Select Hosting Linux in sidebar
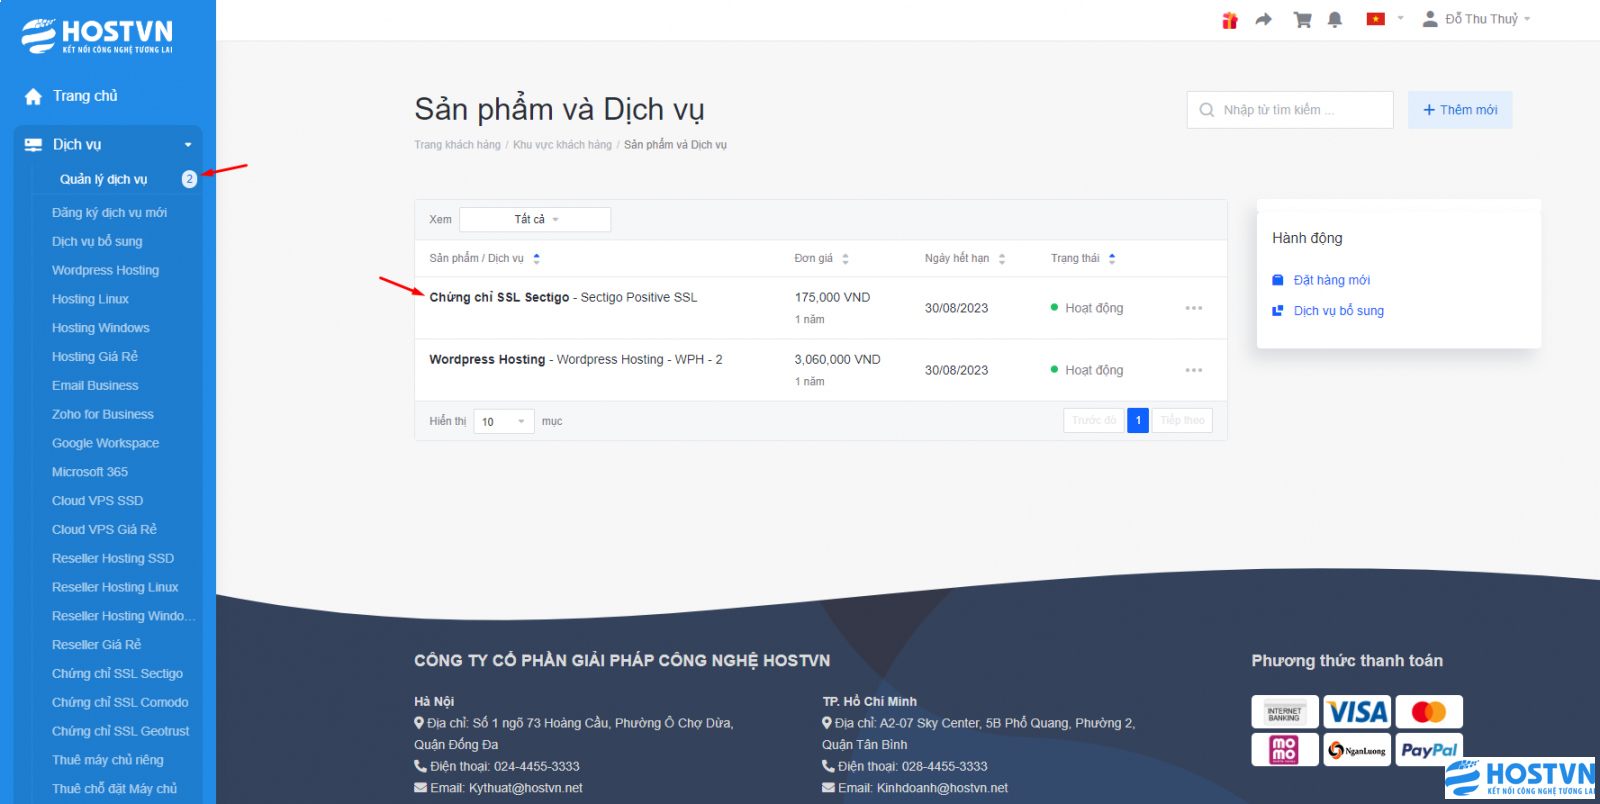The image size is (1600, 804). 90,299
